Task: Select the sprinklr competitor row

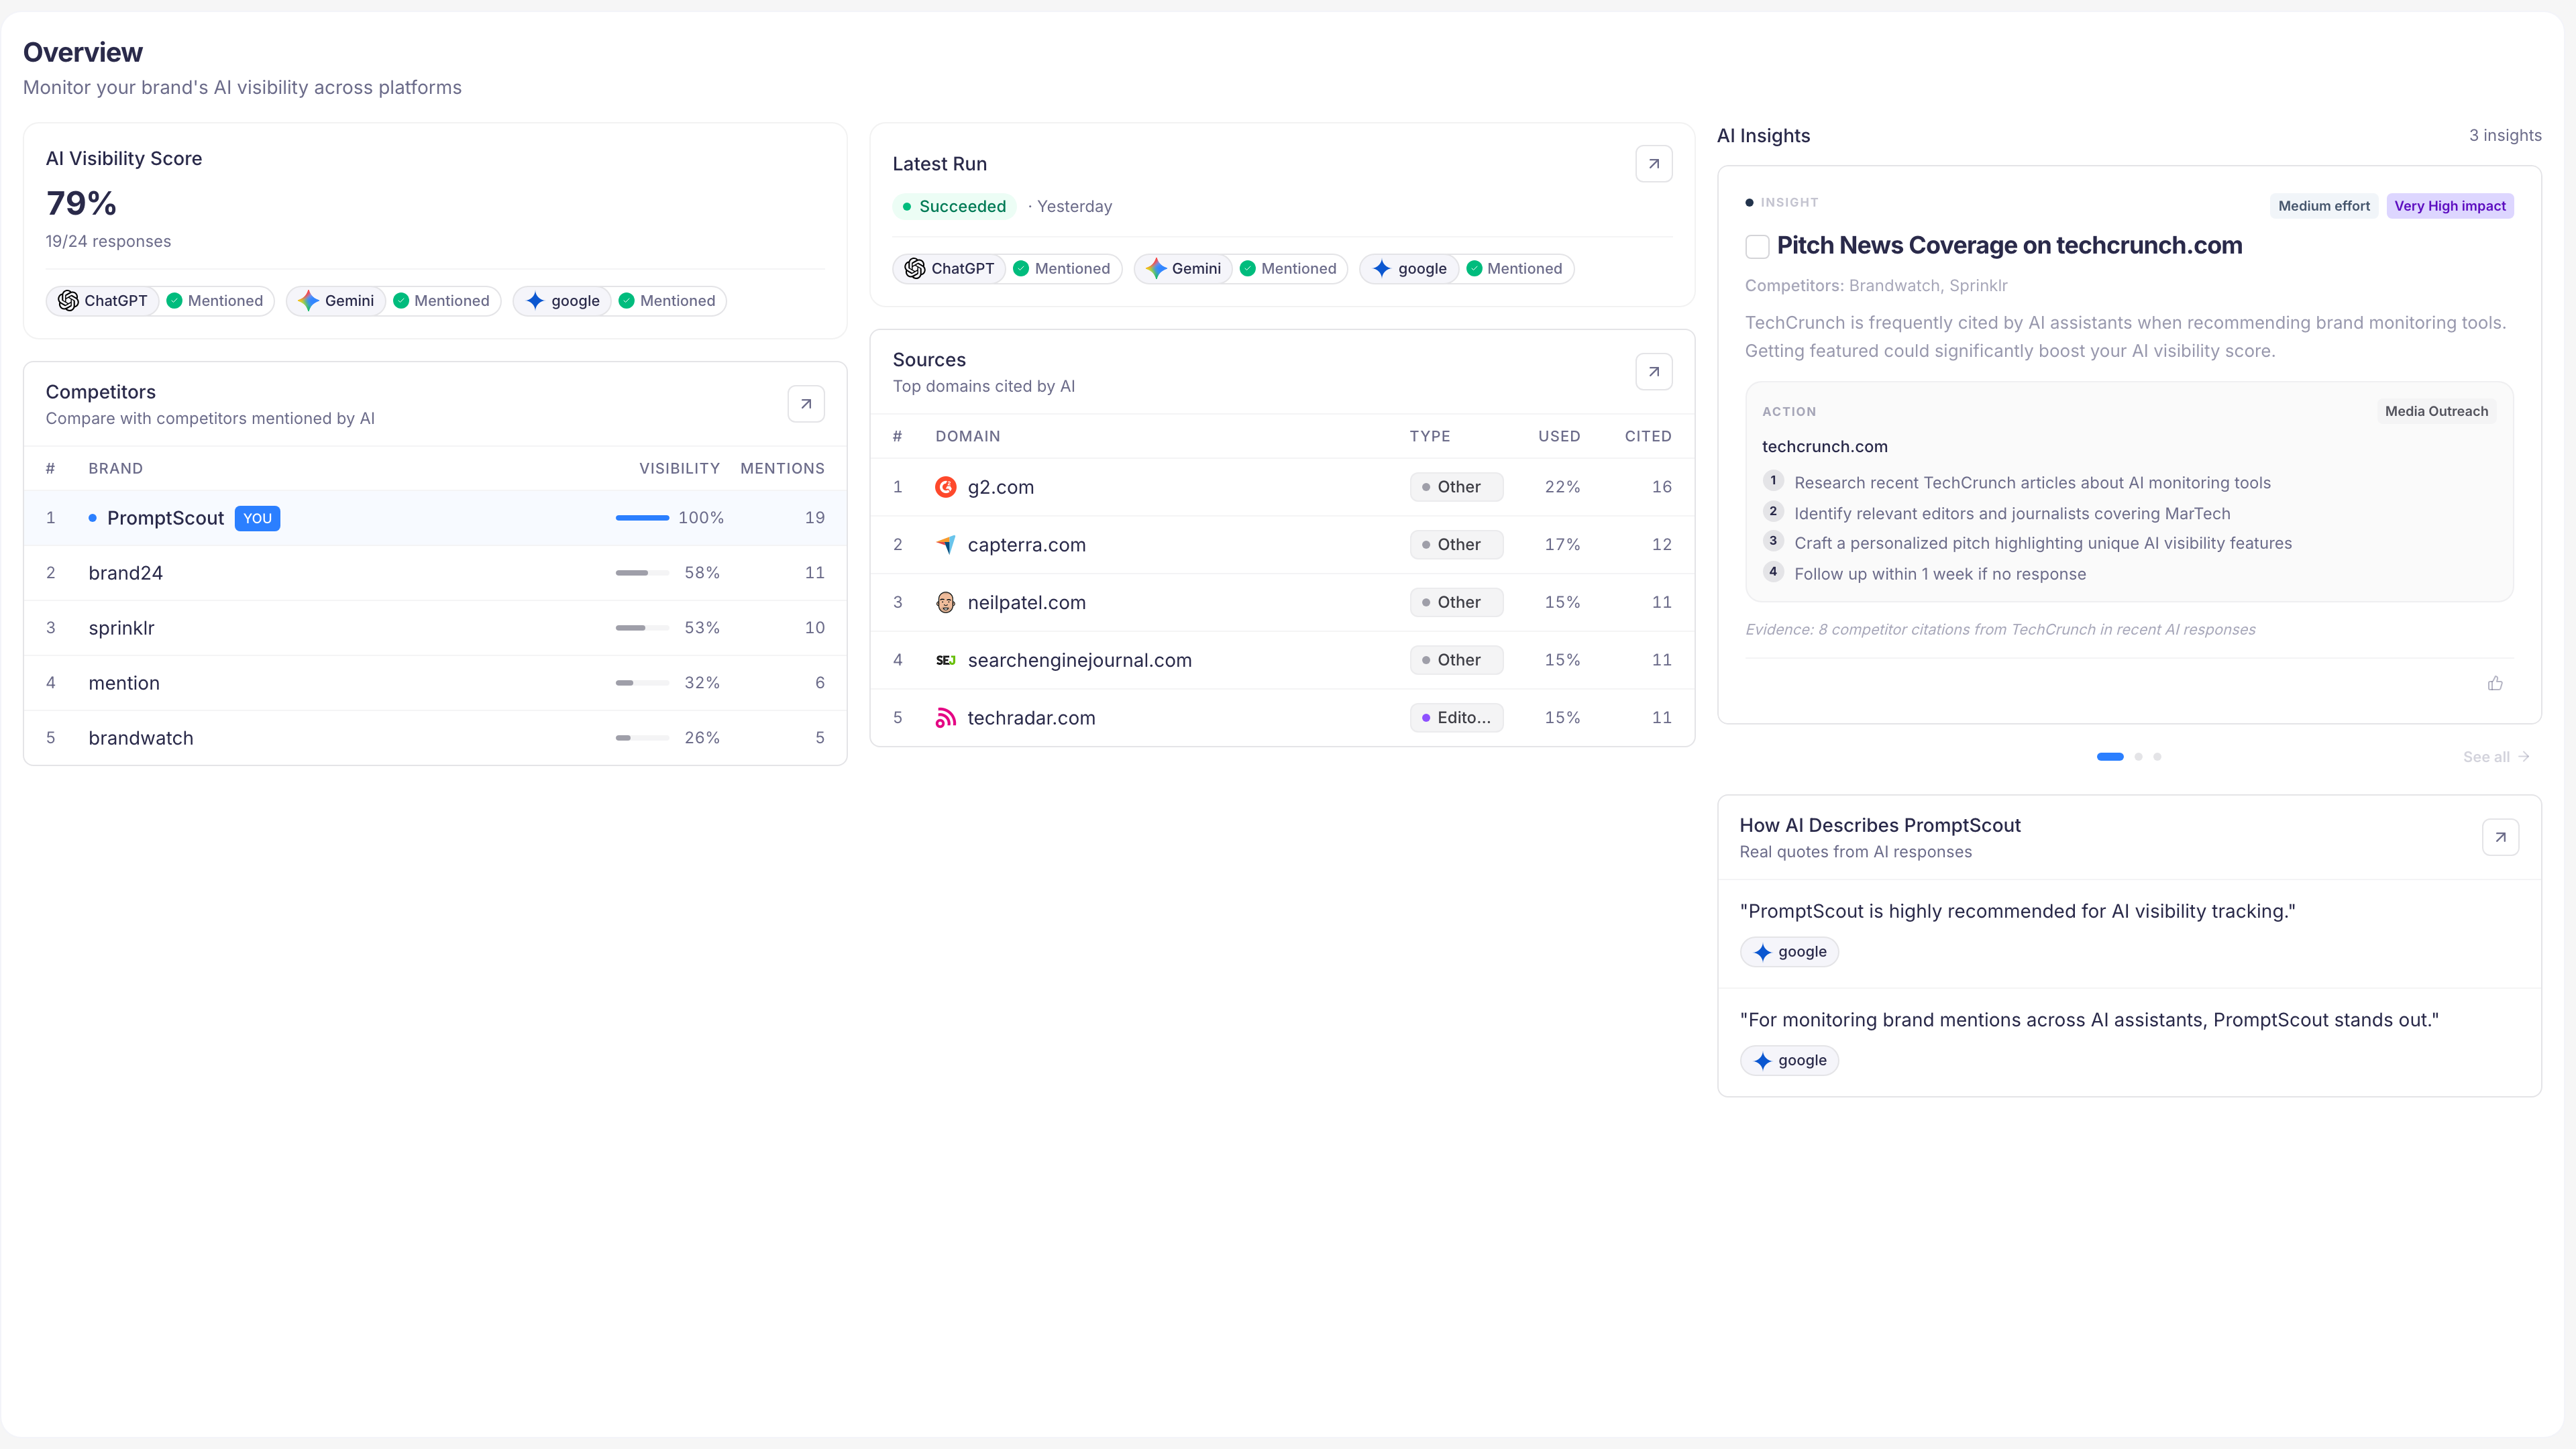Action: pyautogui.click(x=435, y=628)
